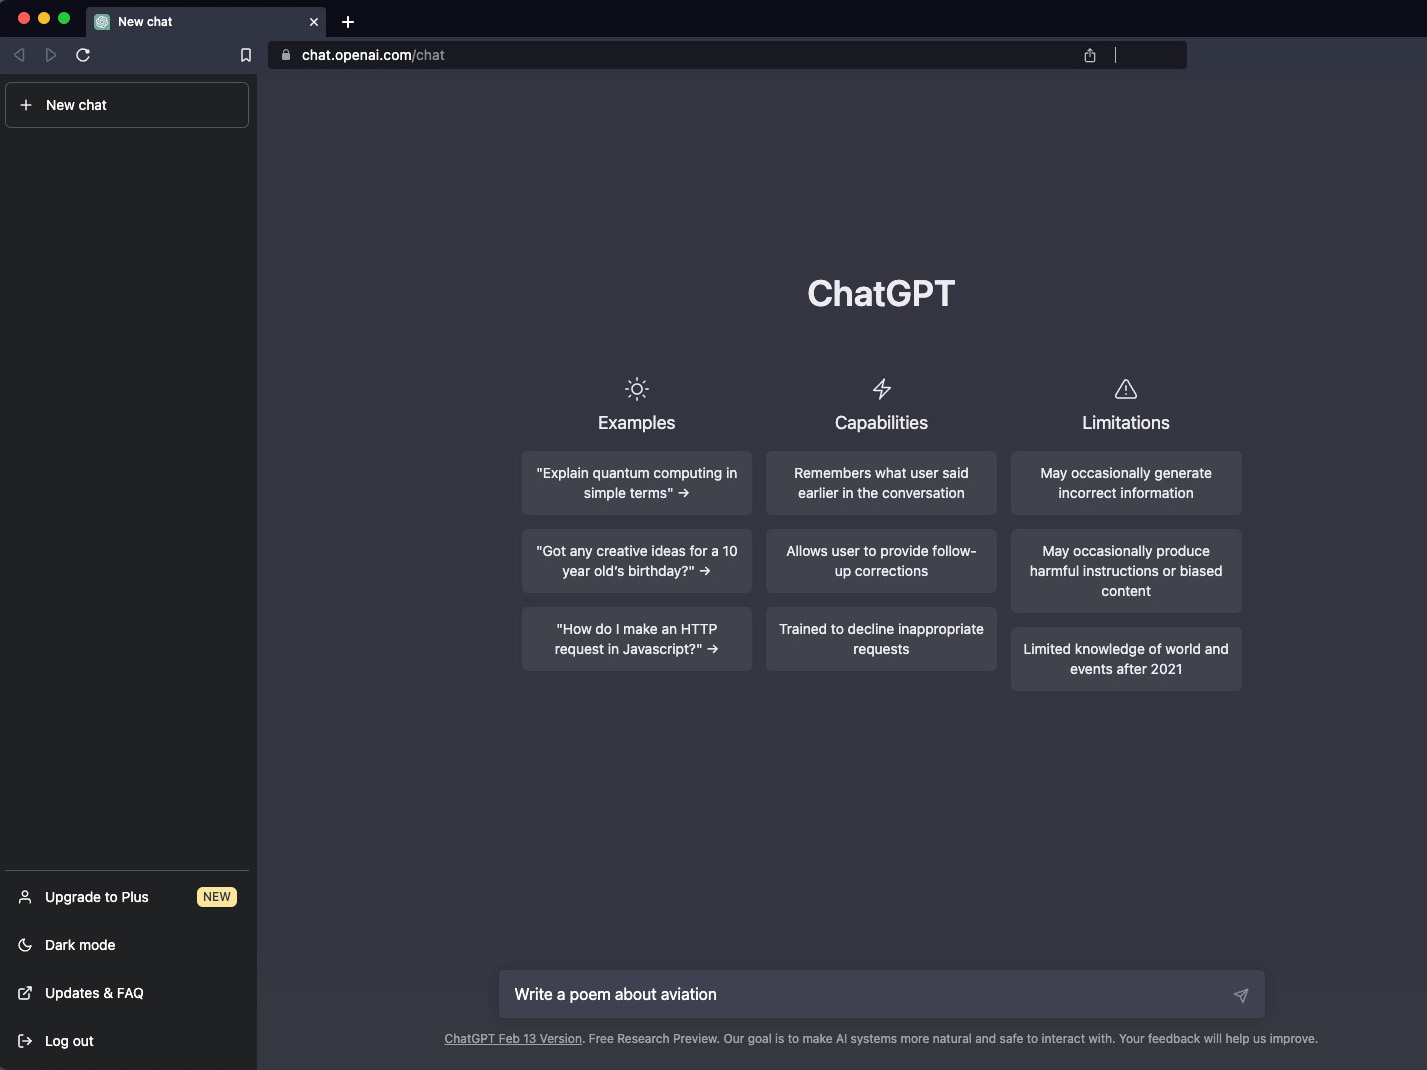The width and height of the screenshot is (1427, 1070).
Task: Click the browser reload icon
Action: click(83, 55)
